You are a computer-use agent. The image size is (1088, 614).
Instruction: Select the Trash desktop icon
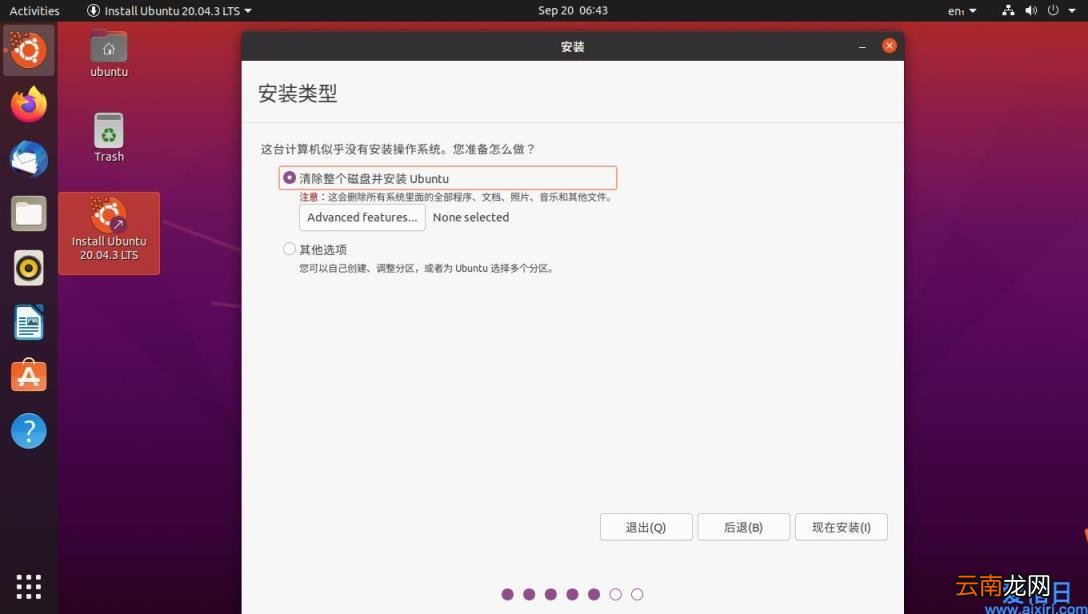pos(109,138)
